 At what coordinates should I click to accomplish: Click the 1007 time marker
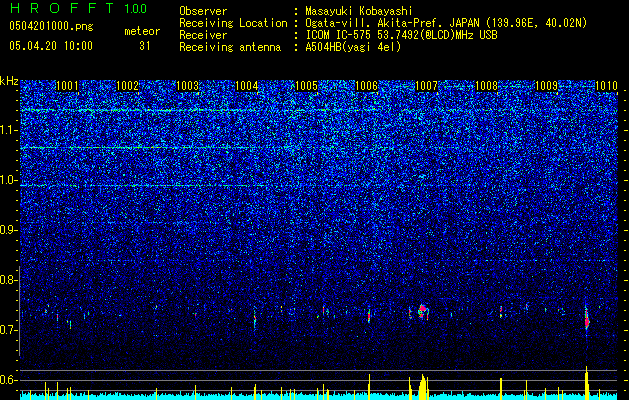point(426,86)
